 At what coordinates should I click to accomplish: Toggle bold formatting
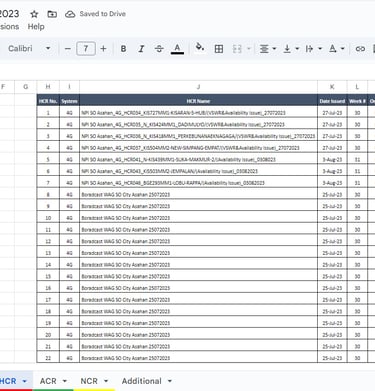pos(123,49)
